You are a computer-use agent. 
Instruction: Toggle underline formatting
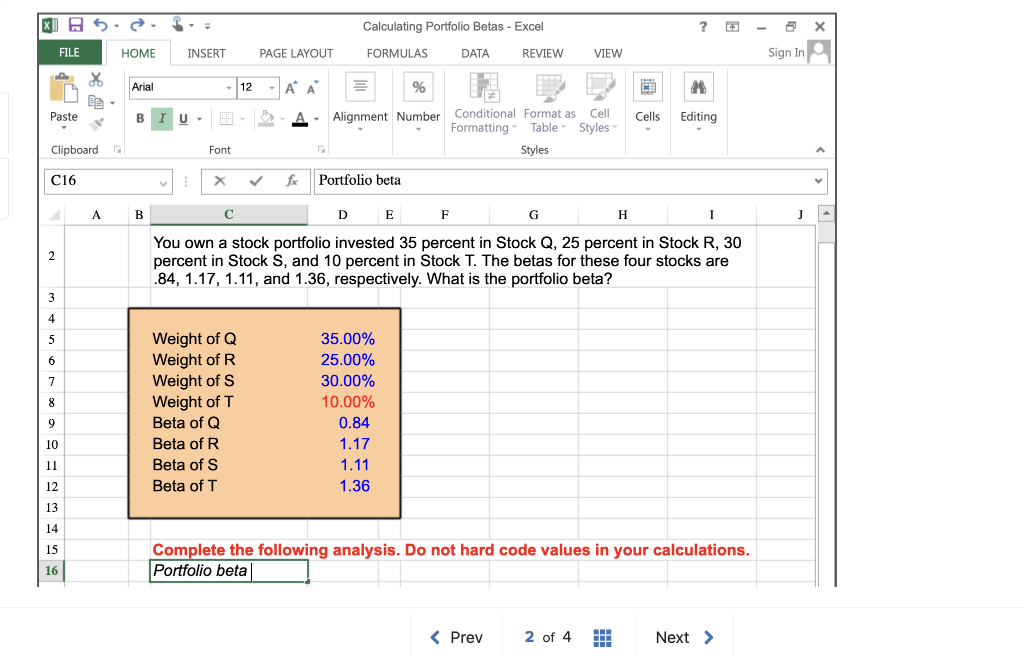coord(181,118)
